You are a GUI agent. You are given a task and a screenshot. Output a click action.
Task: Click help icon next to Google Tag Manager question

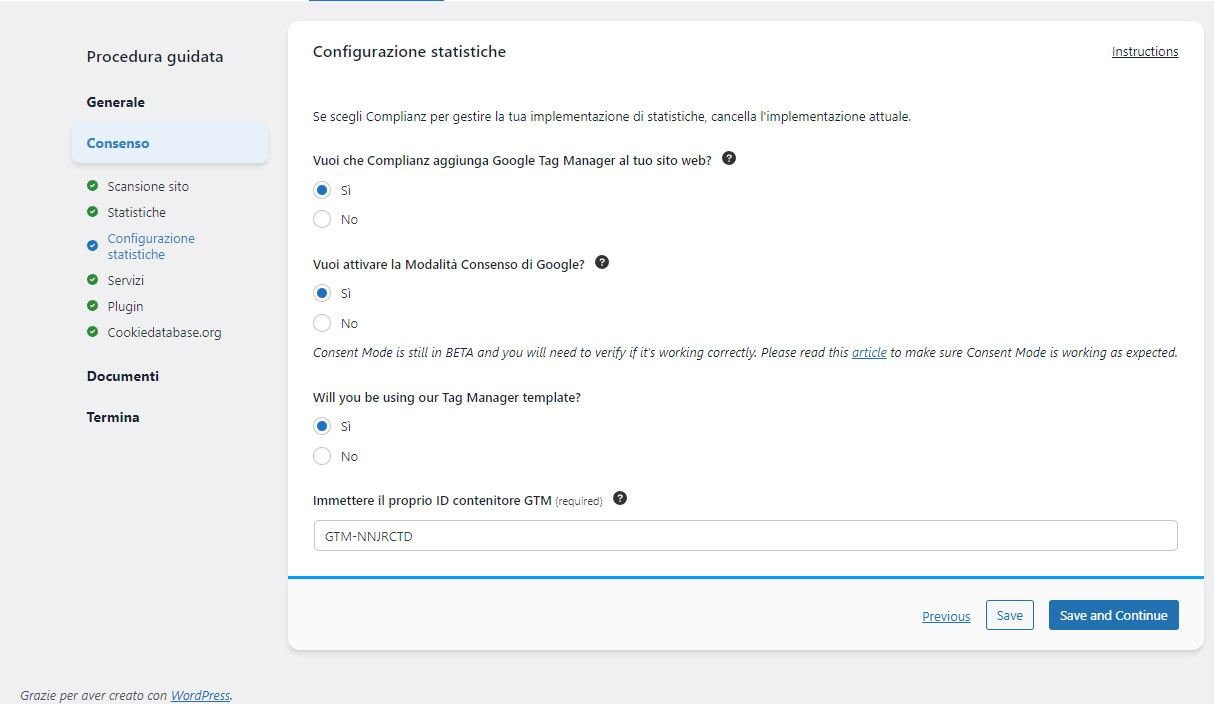click(x=729, y=159)
